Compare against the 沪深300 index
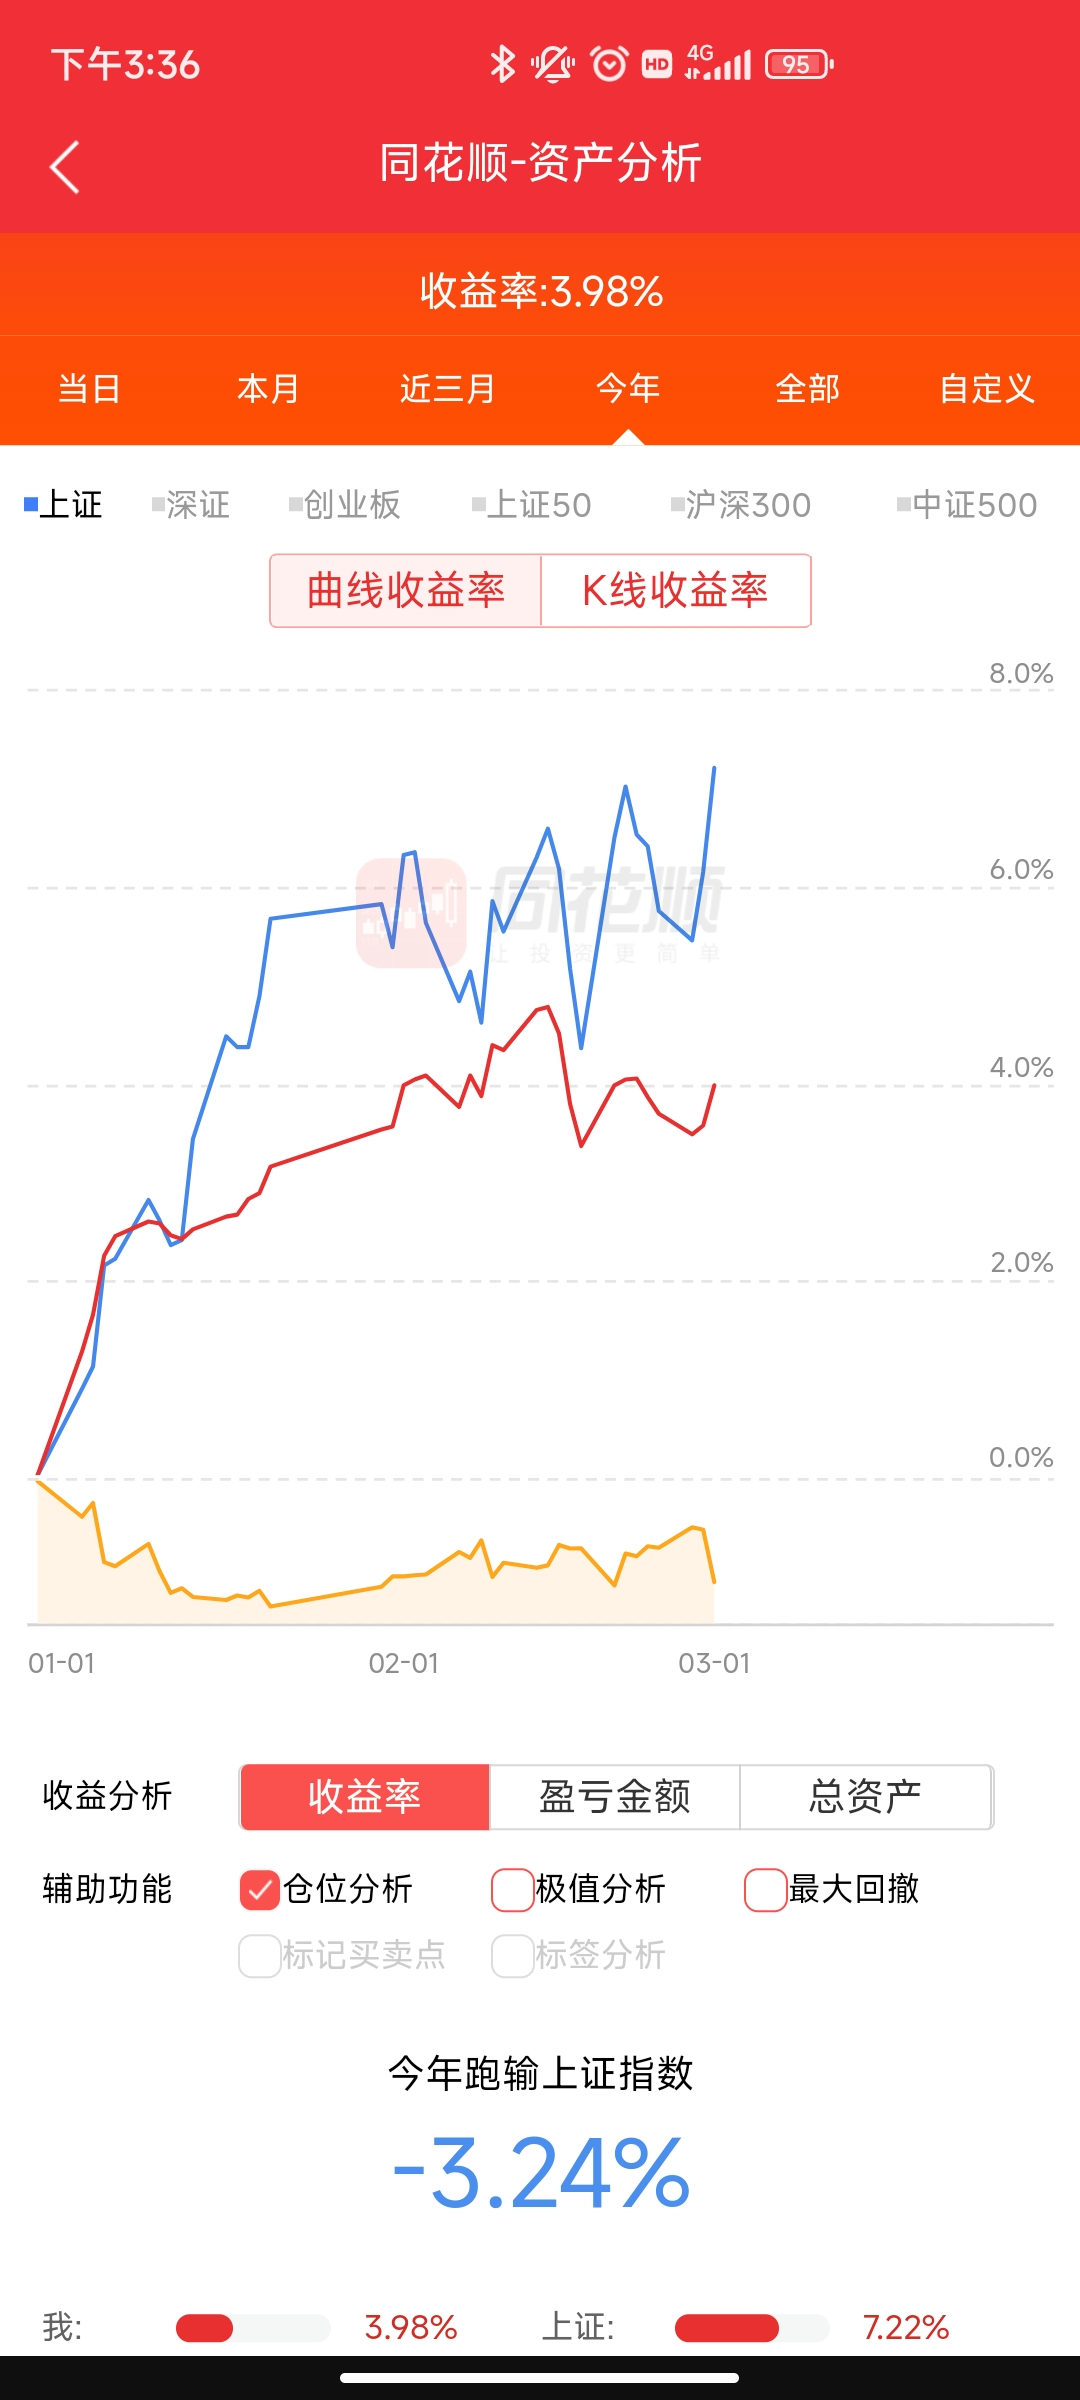Screen dimensions: 1080x2400 (741, 505)
